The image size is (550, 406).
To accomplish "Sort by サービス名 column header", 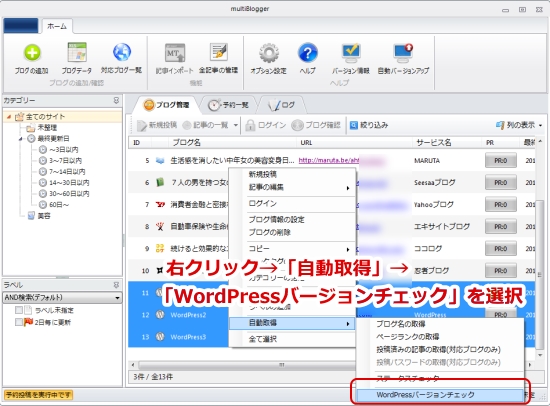I will coord(446,143).
